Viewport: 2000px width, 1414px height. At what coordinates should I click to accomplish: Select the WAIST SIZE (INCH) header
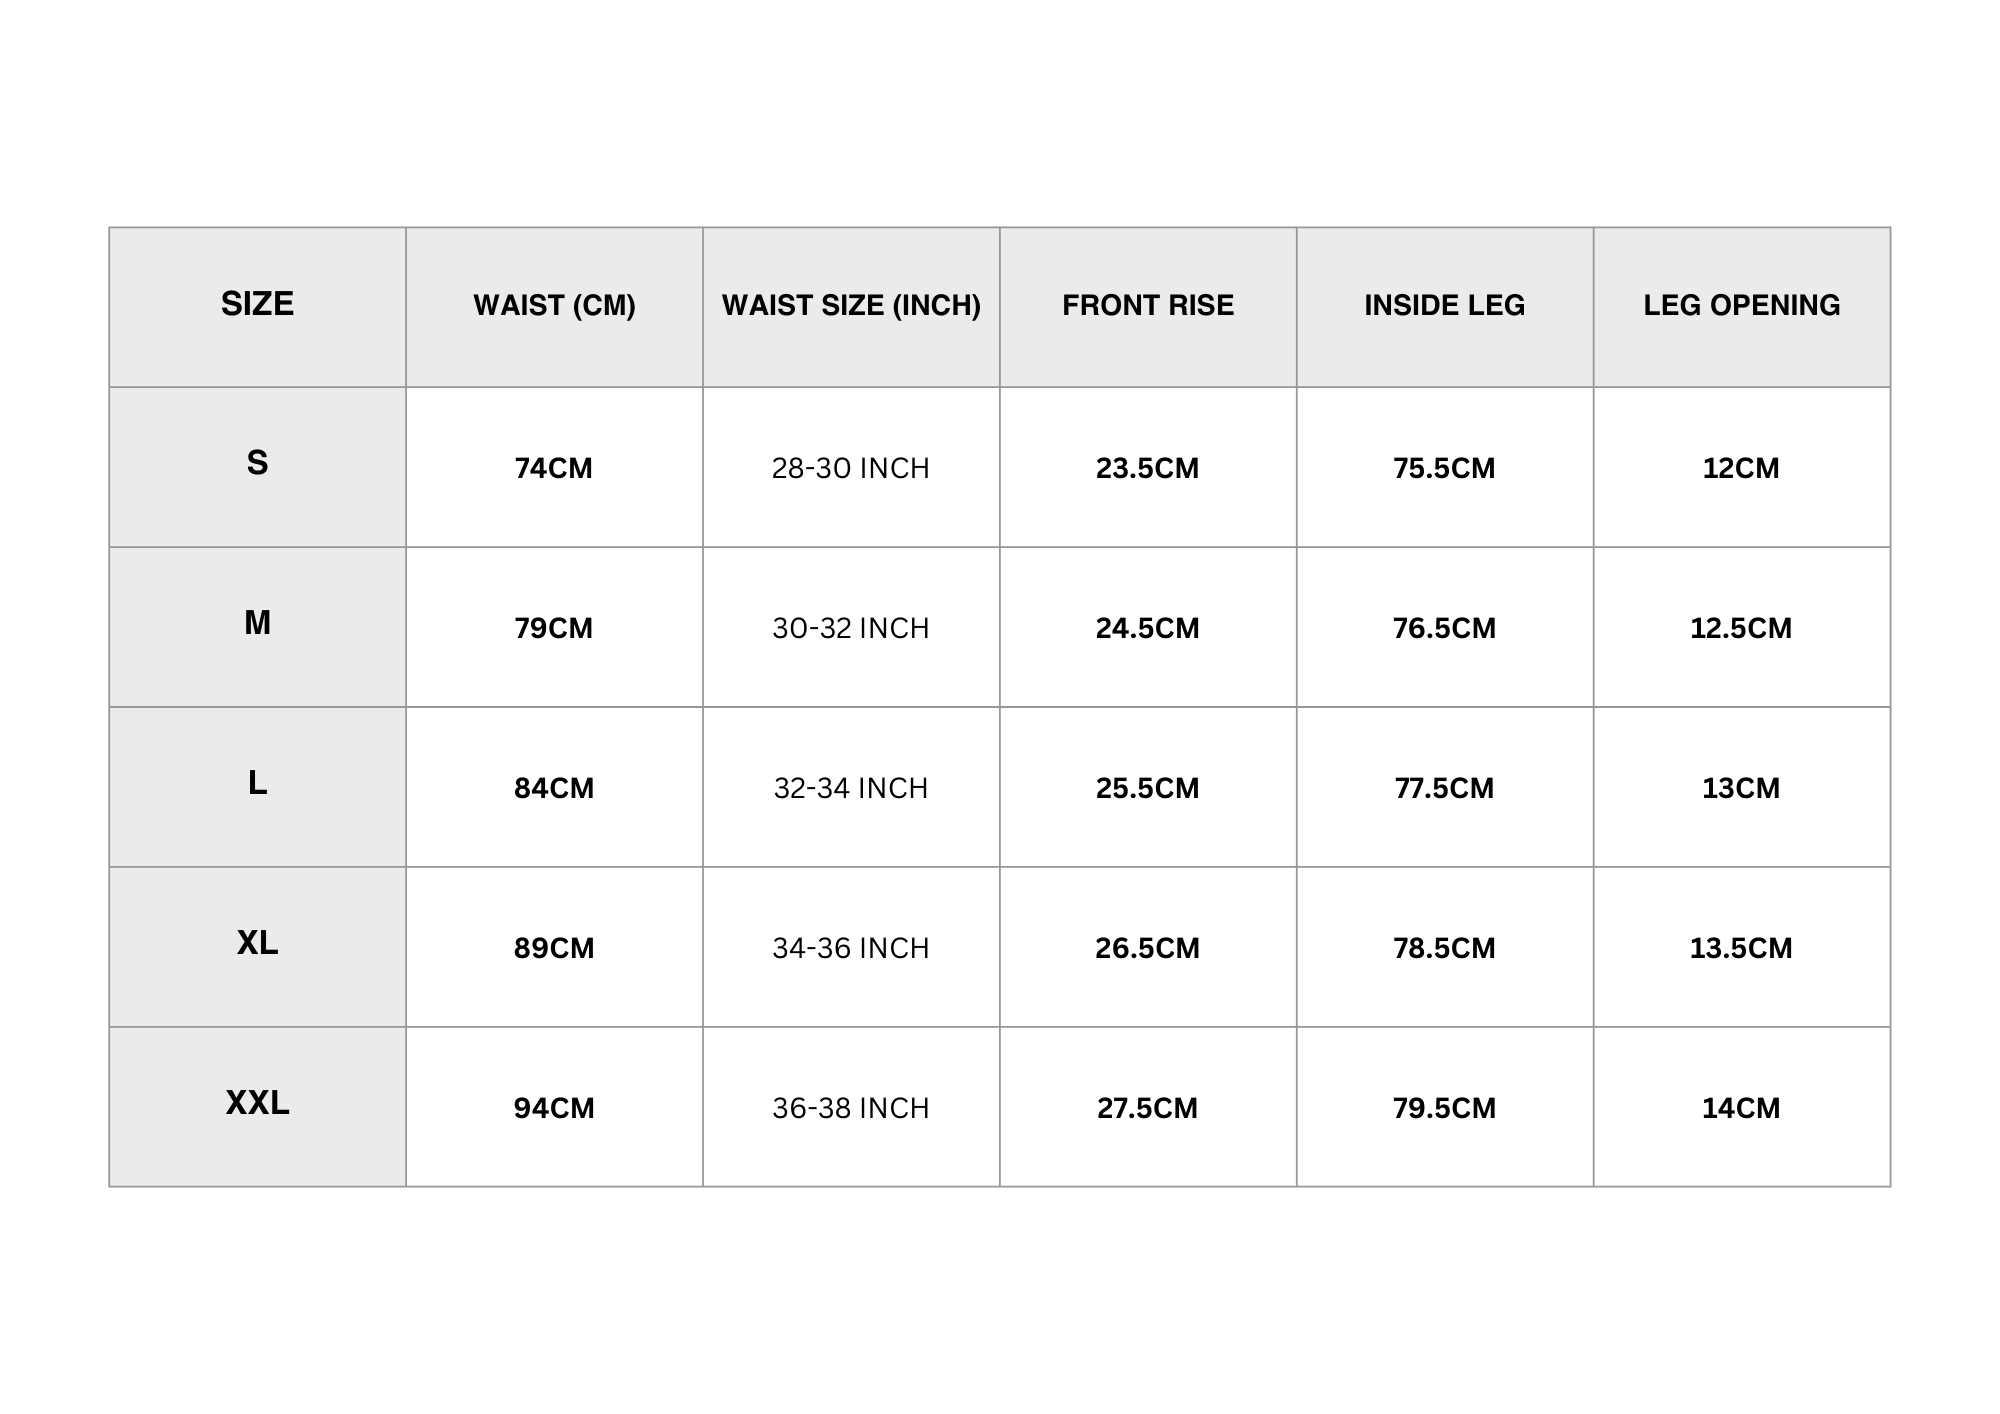point(851,305)
